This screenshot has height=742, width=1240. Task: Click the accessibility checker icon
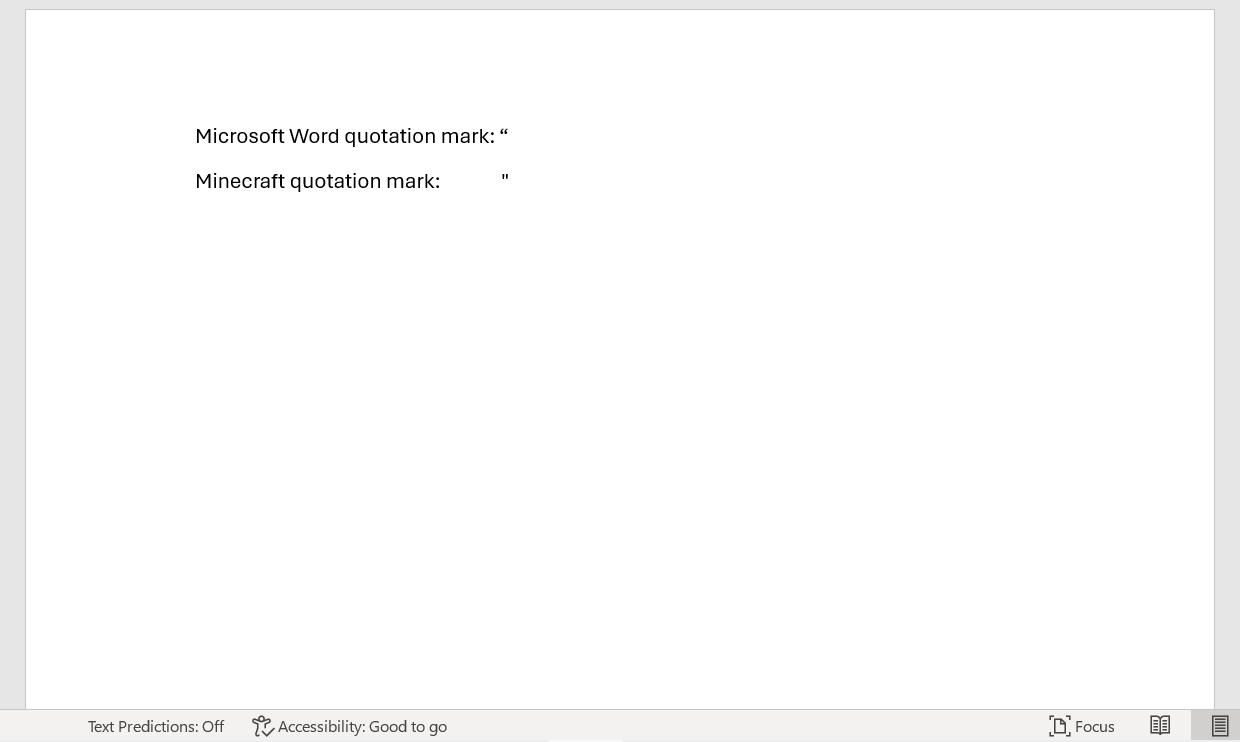[x=262, y=726]
